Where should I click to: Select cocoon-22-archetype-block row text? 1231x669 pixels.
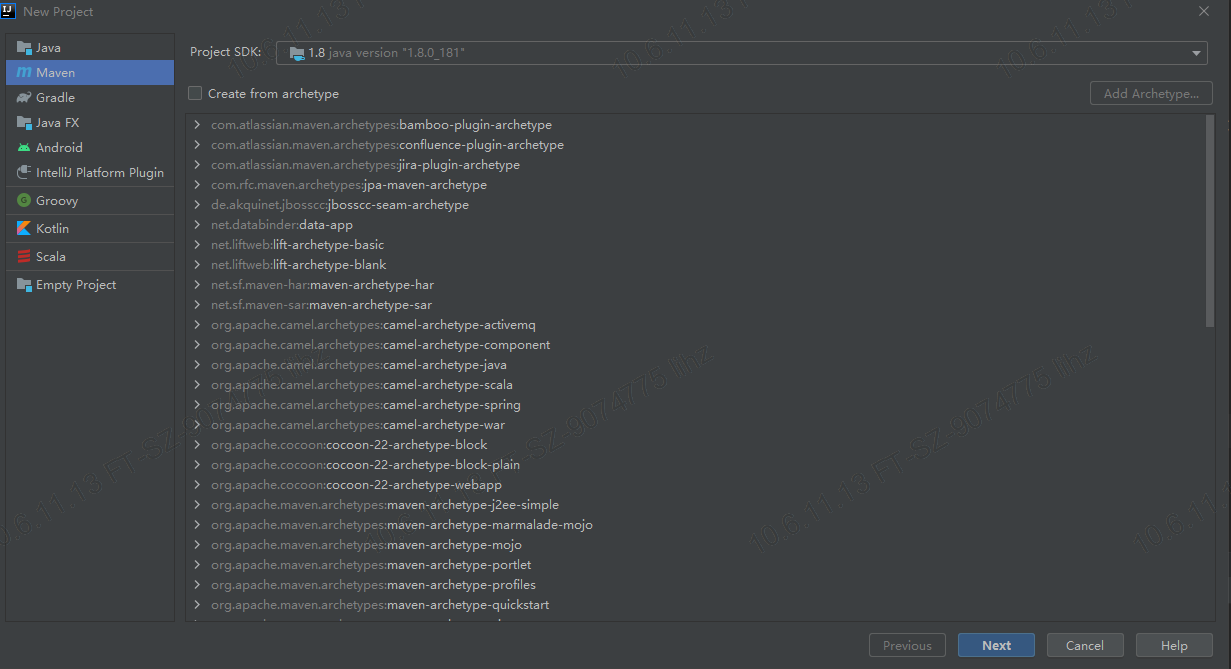pyautogui.click(x=349, y=445)
